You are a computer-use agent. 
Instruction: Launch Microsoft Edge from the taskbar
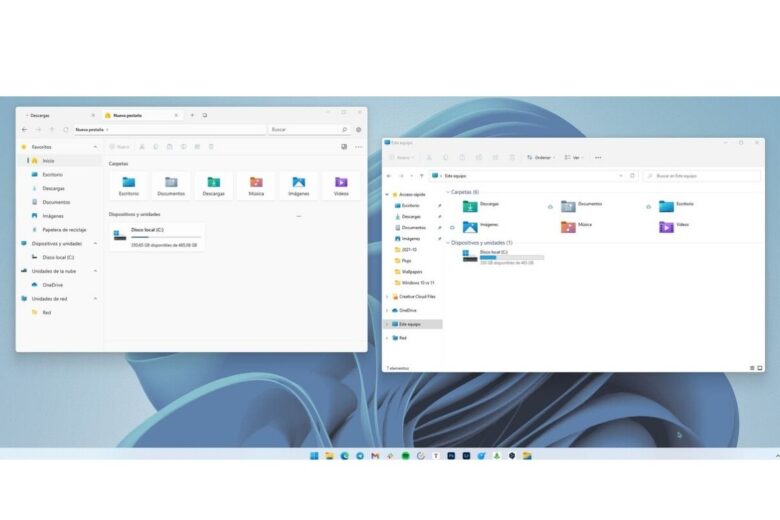point(344,455)
